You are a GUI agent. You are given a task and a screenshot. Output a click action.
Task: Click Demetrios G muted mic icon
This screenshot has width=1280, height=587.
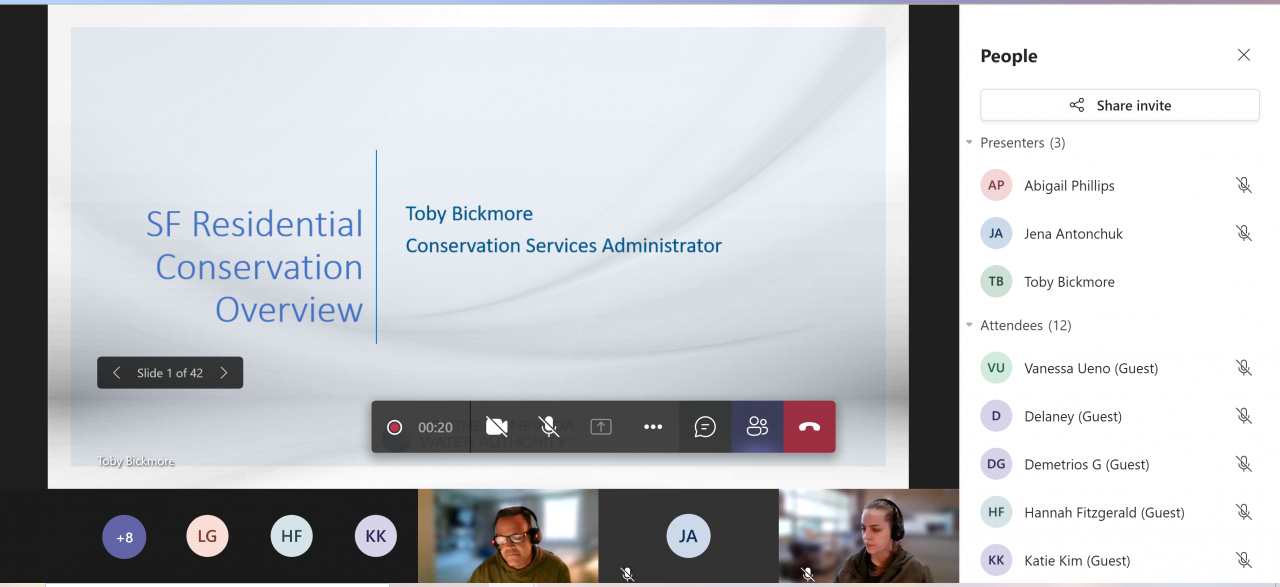[x=1244, y=464]
